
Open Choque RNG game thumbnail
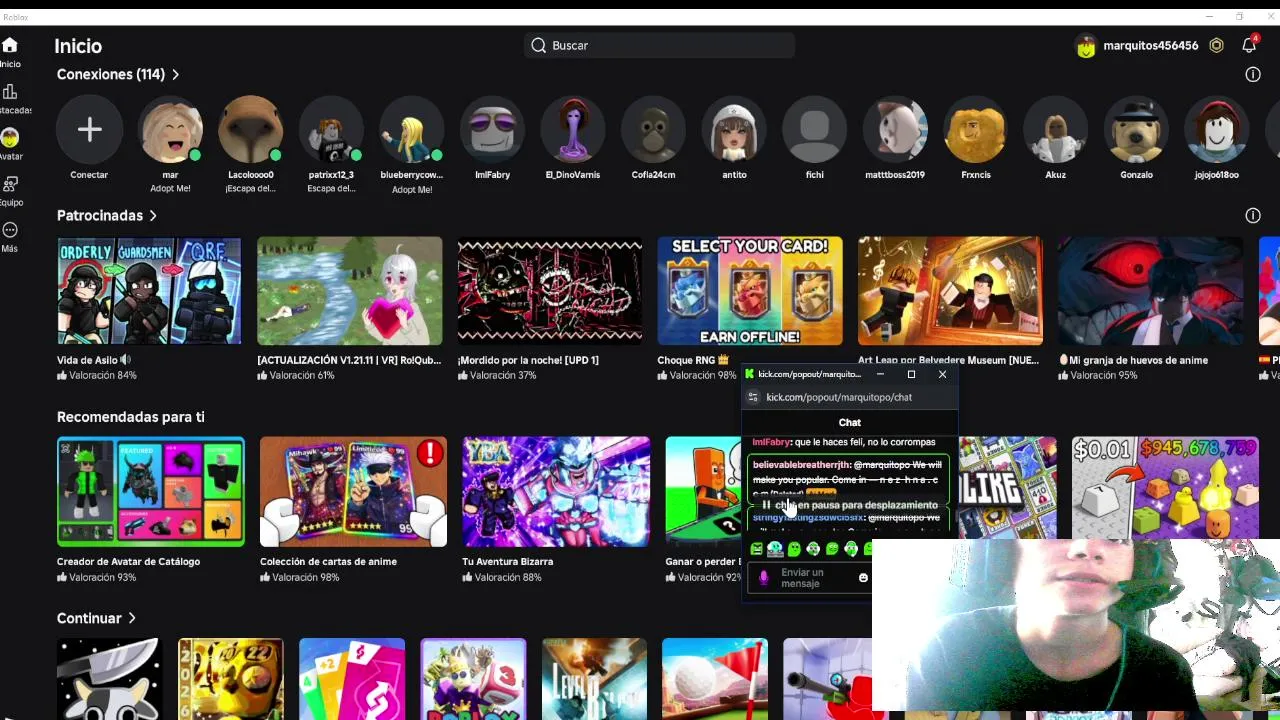point(750,291)
